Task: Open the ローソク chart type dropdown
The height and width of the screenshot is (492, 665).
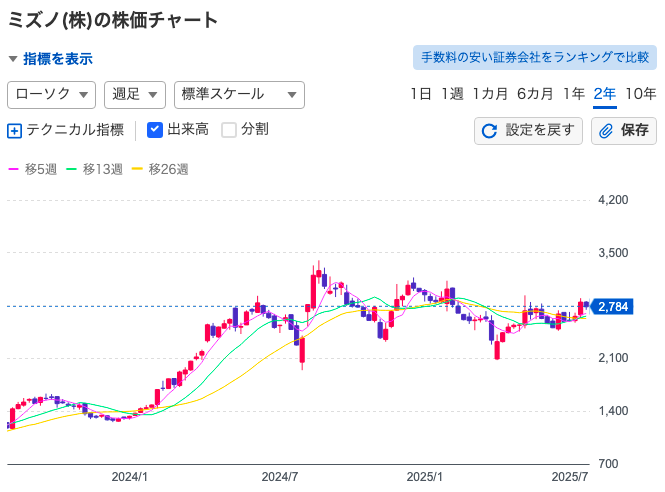Action: point(51,95)
